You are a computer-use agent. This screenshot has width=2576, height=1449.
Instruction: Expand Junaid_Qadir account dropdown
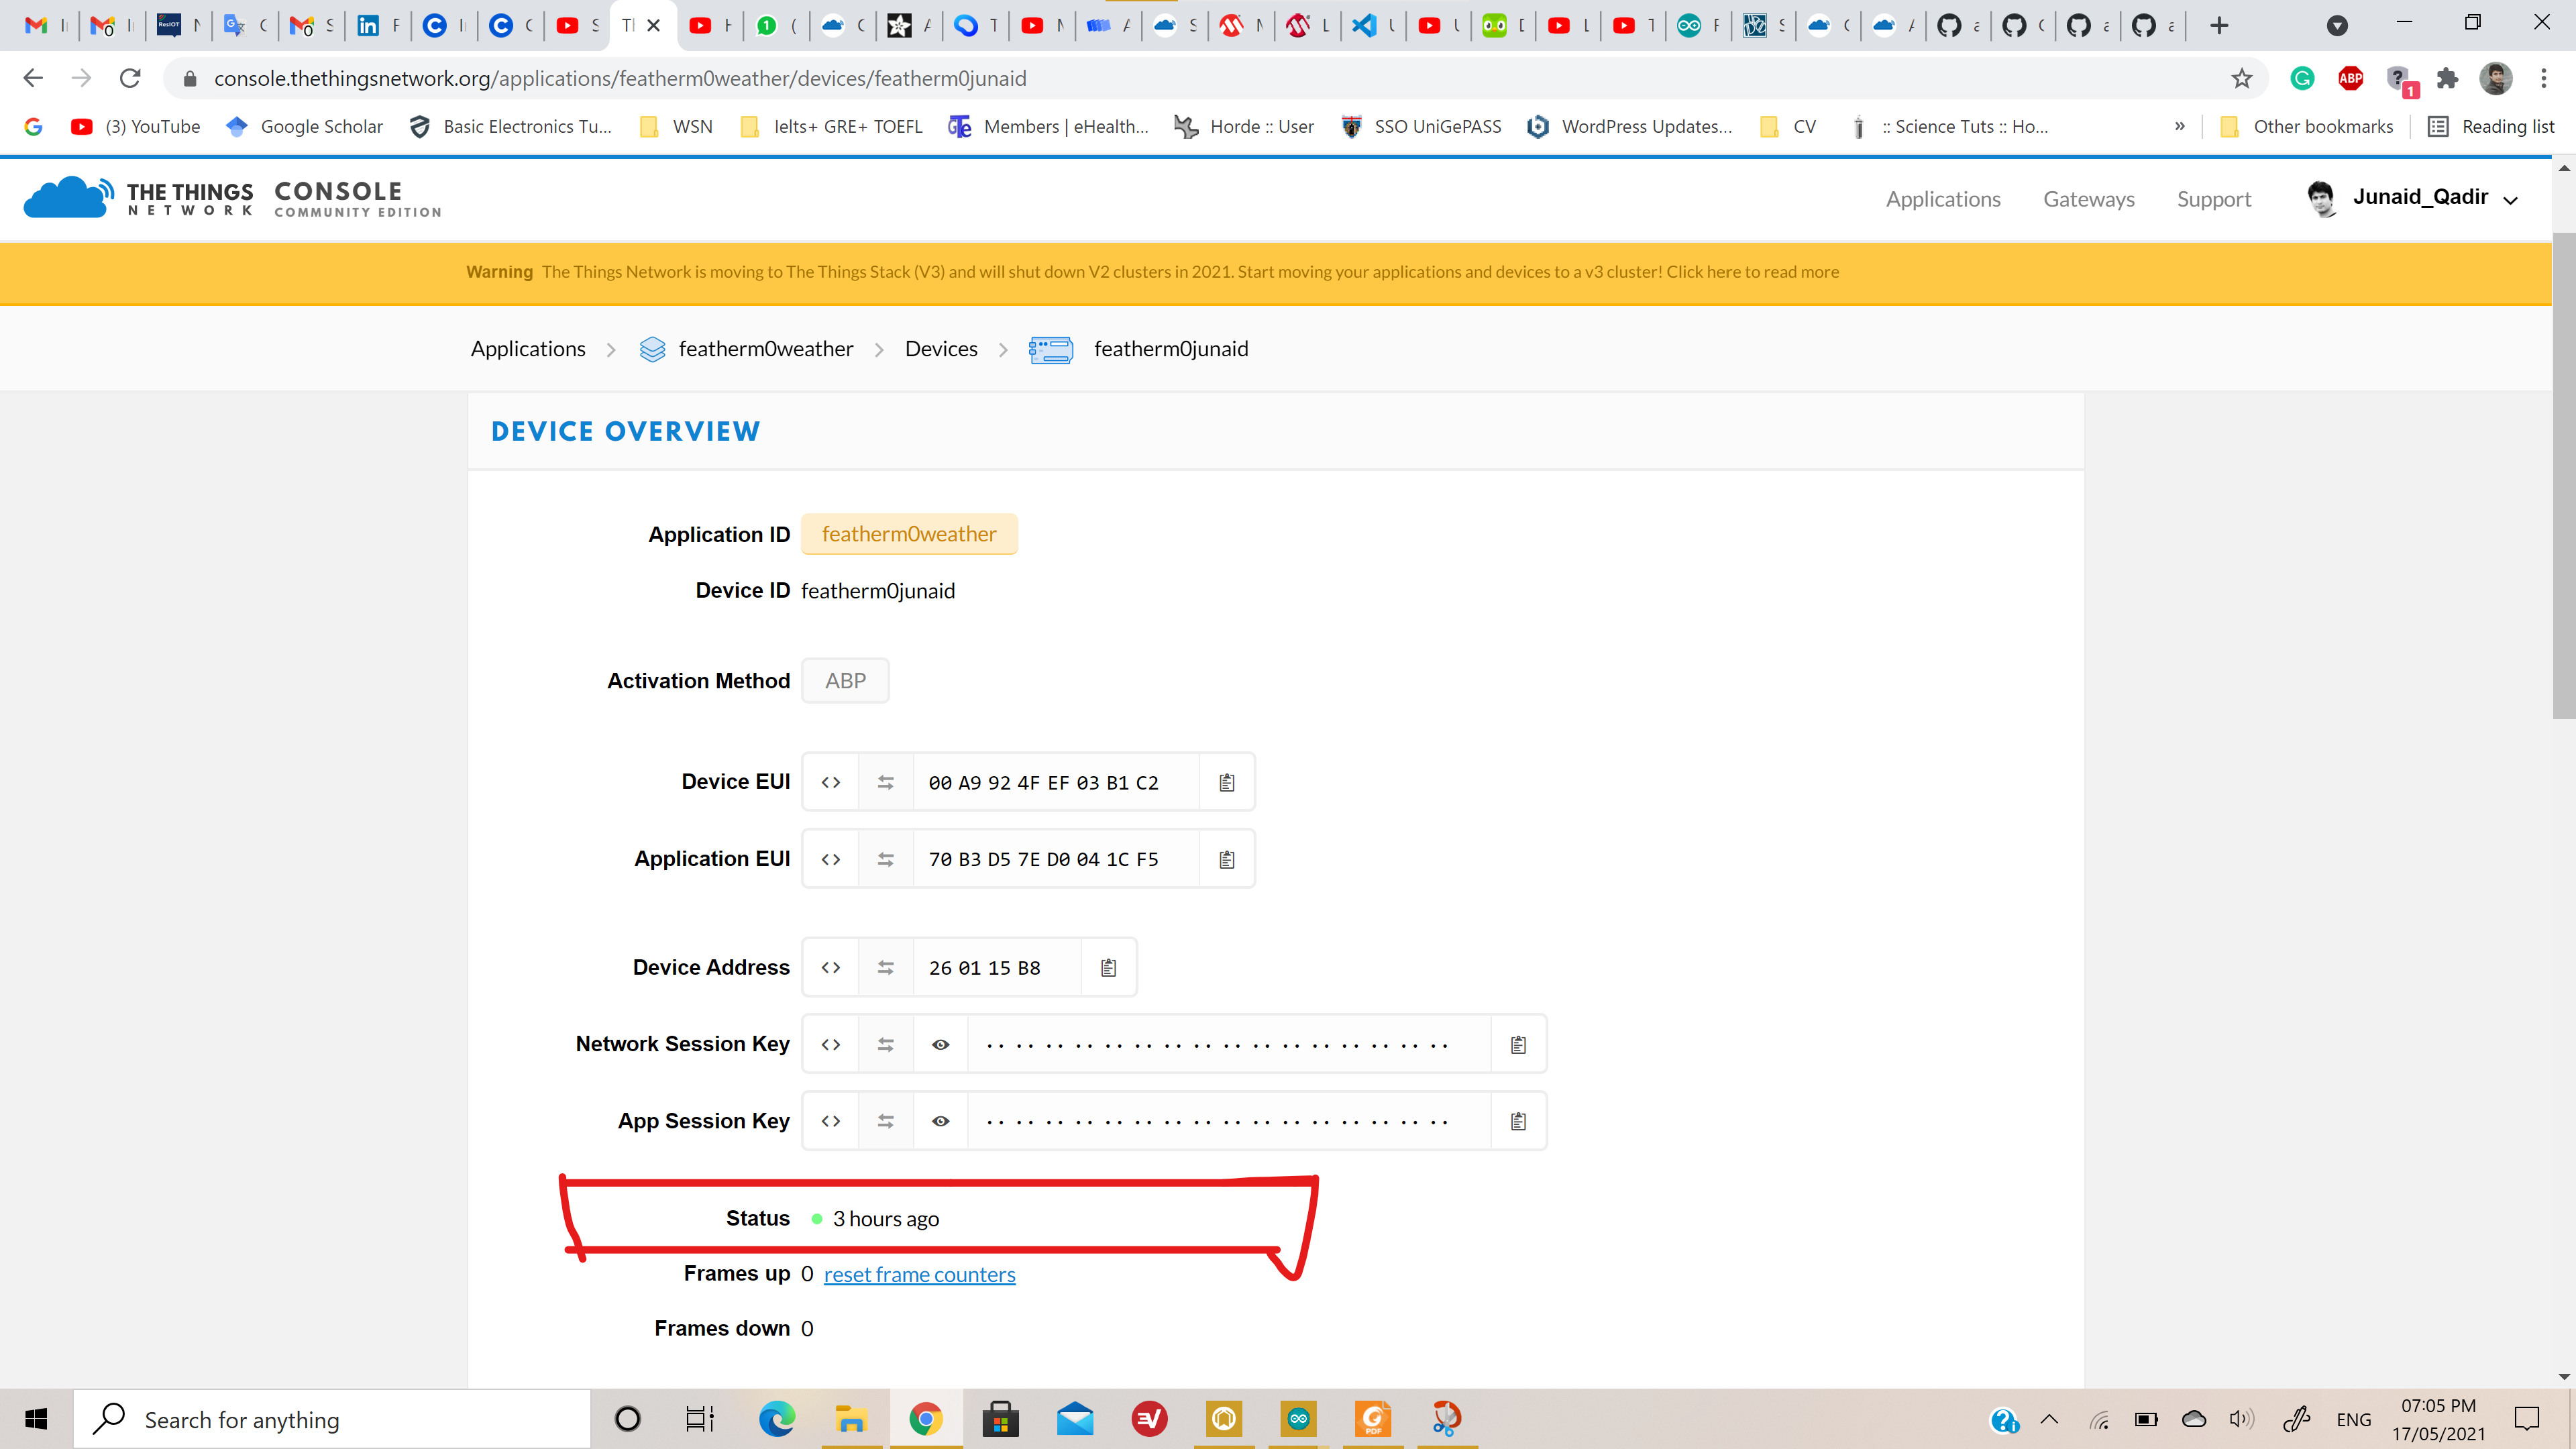[x=2510, y=200]
